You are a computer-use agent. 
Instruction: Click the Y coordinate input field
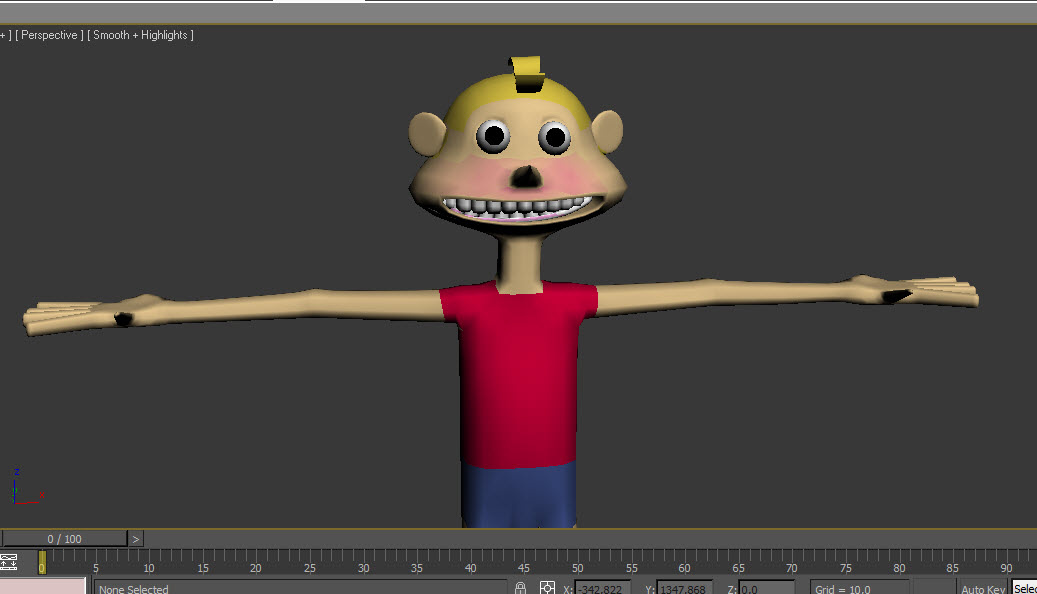pyautogui.click(x=685, y=588)
